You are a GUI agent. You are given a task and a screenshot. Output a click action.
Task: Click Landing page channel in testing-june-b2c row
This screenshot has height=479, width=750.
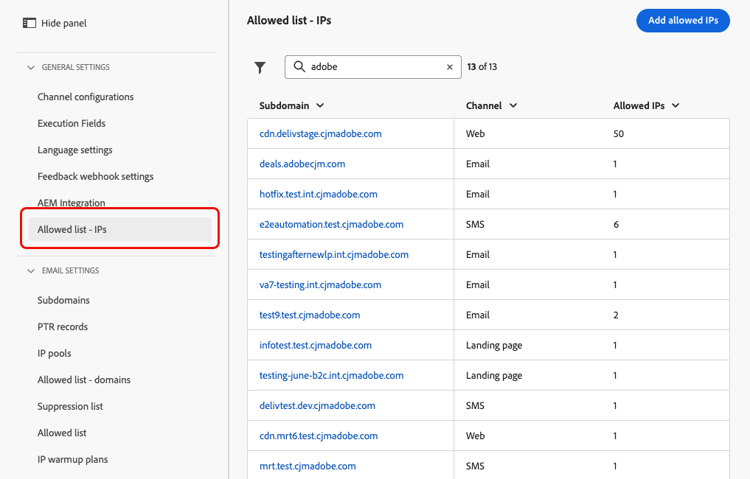click(494, 375)
